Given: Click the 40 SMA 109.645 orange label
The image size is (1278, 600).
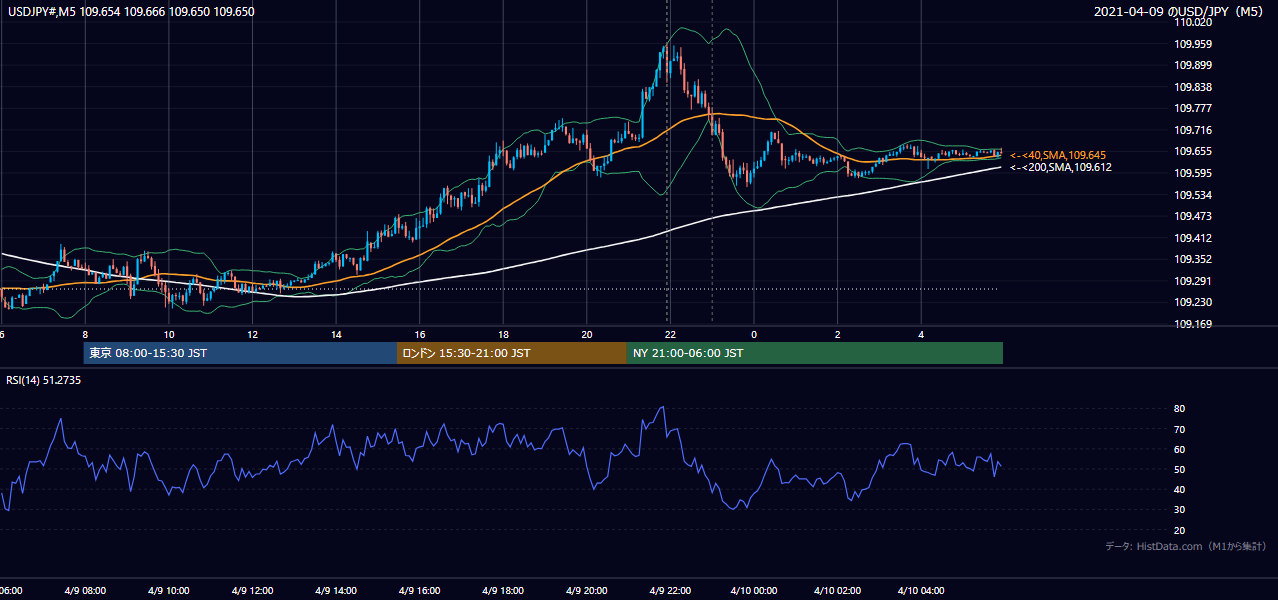Looking at the screenshot, I should [1059, 155].
